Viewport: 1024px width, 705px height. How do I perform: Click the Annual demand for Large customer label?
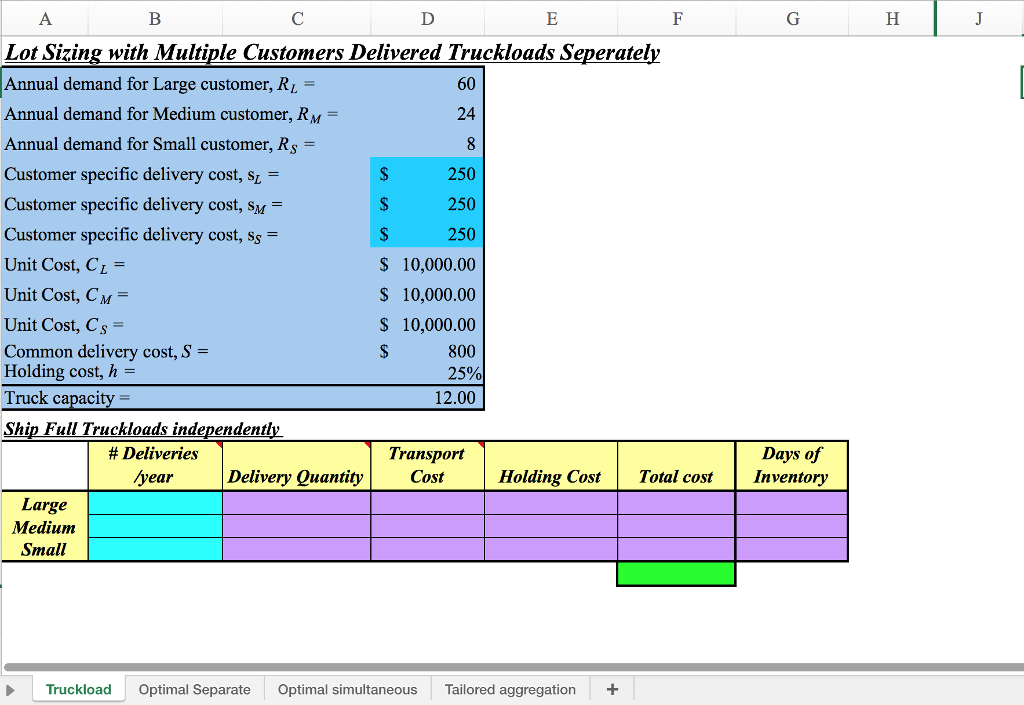pos(159,84)
